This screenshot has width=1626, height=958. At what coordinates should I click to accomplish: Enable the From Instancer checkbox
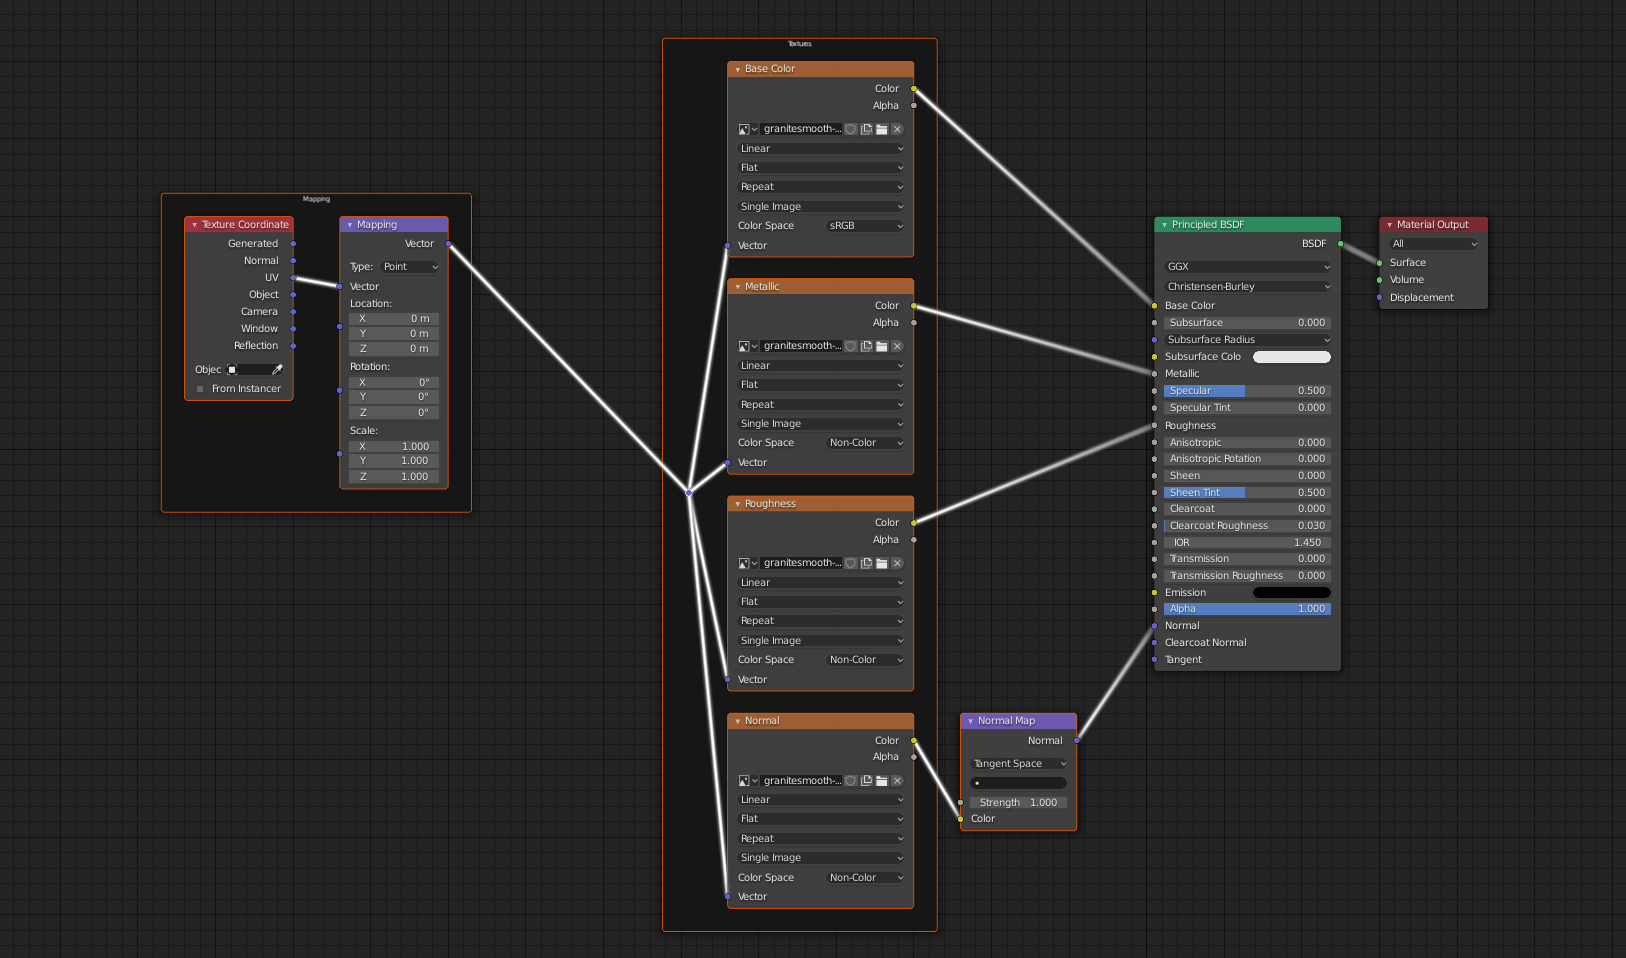pos(199,389)
